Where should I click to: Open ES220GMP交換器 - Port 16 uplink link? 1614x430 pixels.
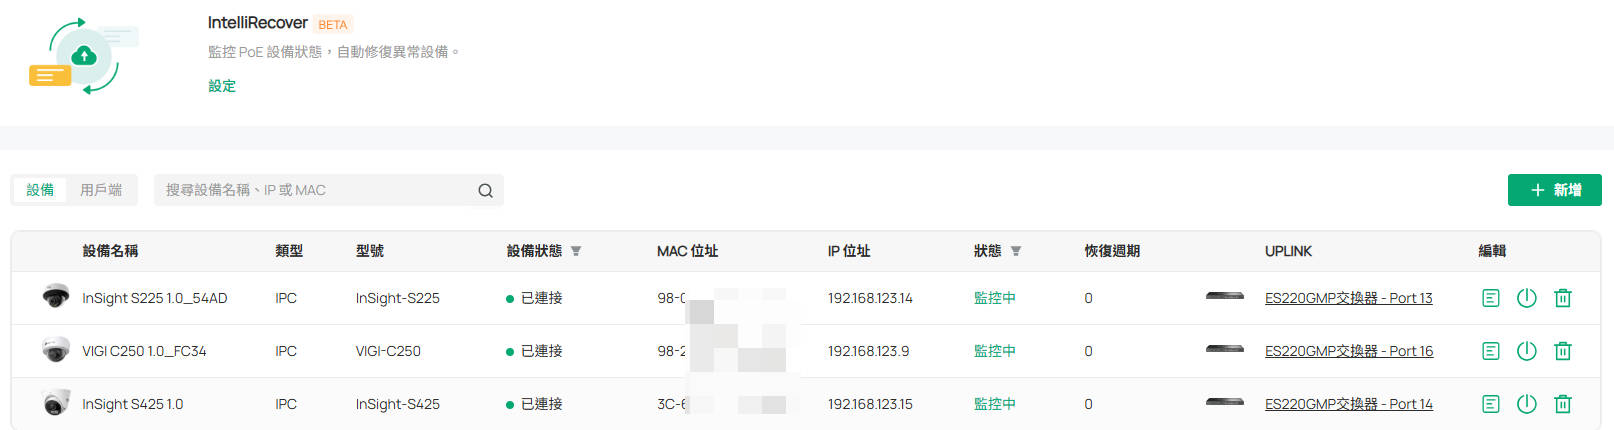[1348, 351]
